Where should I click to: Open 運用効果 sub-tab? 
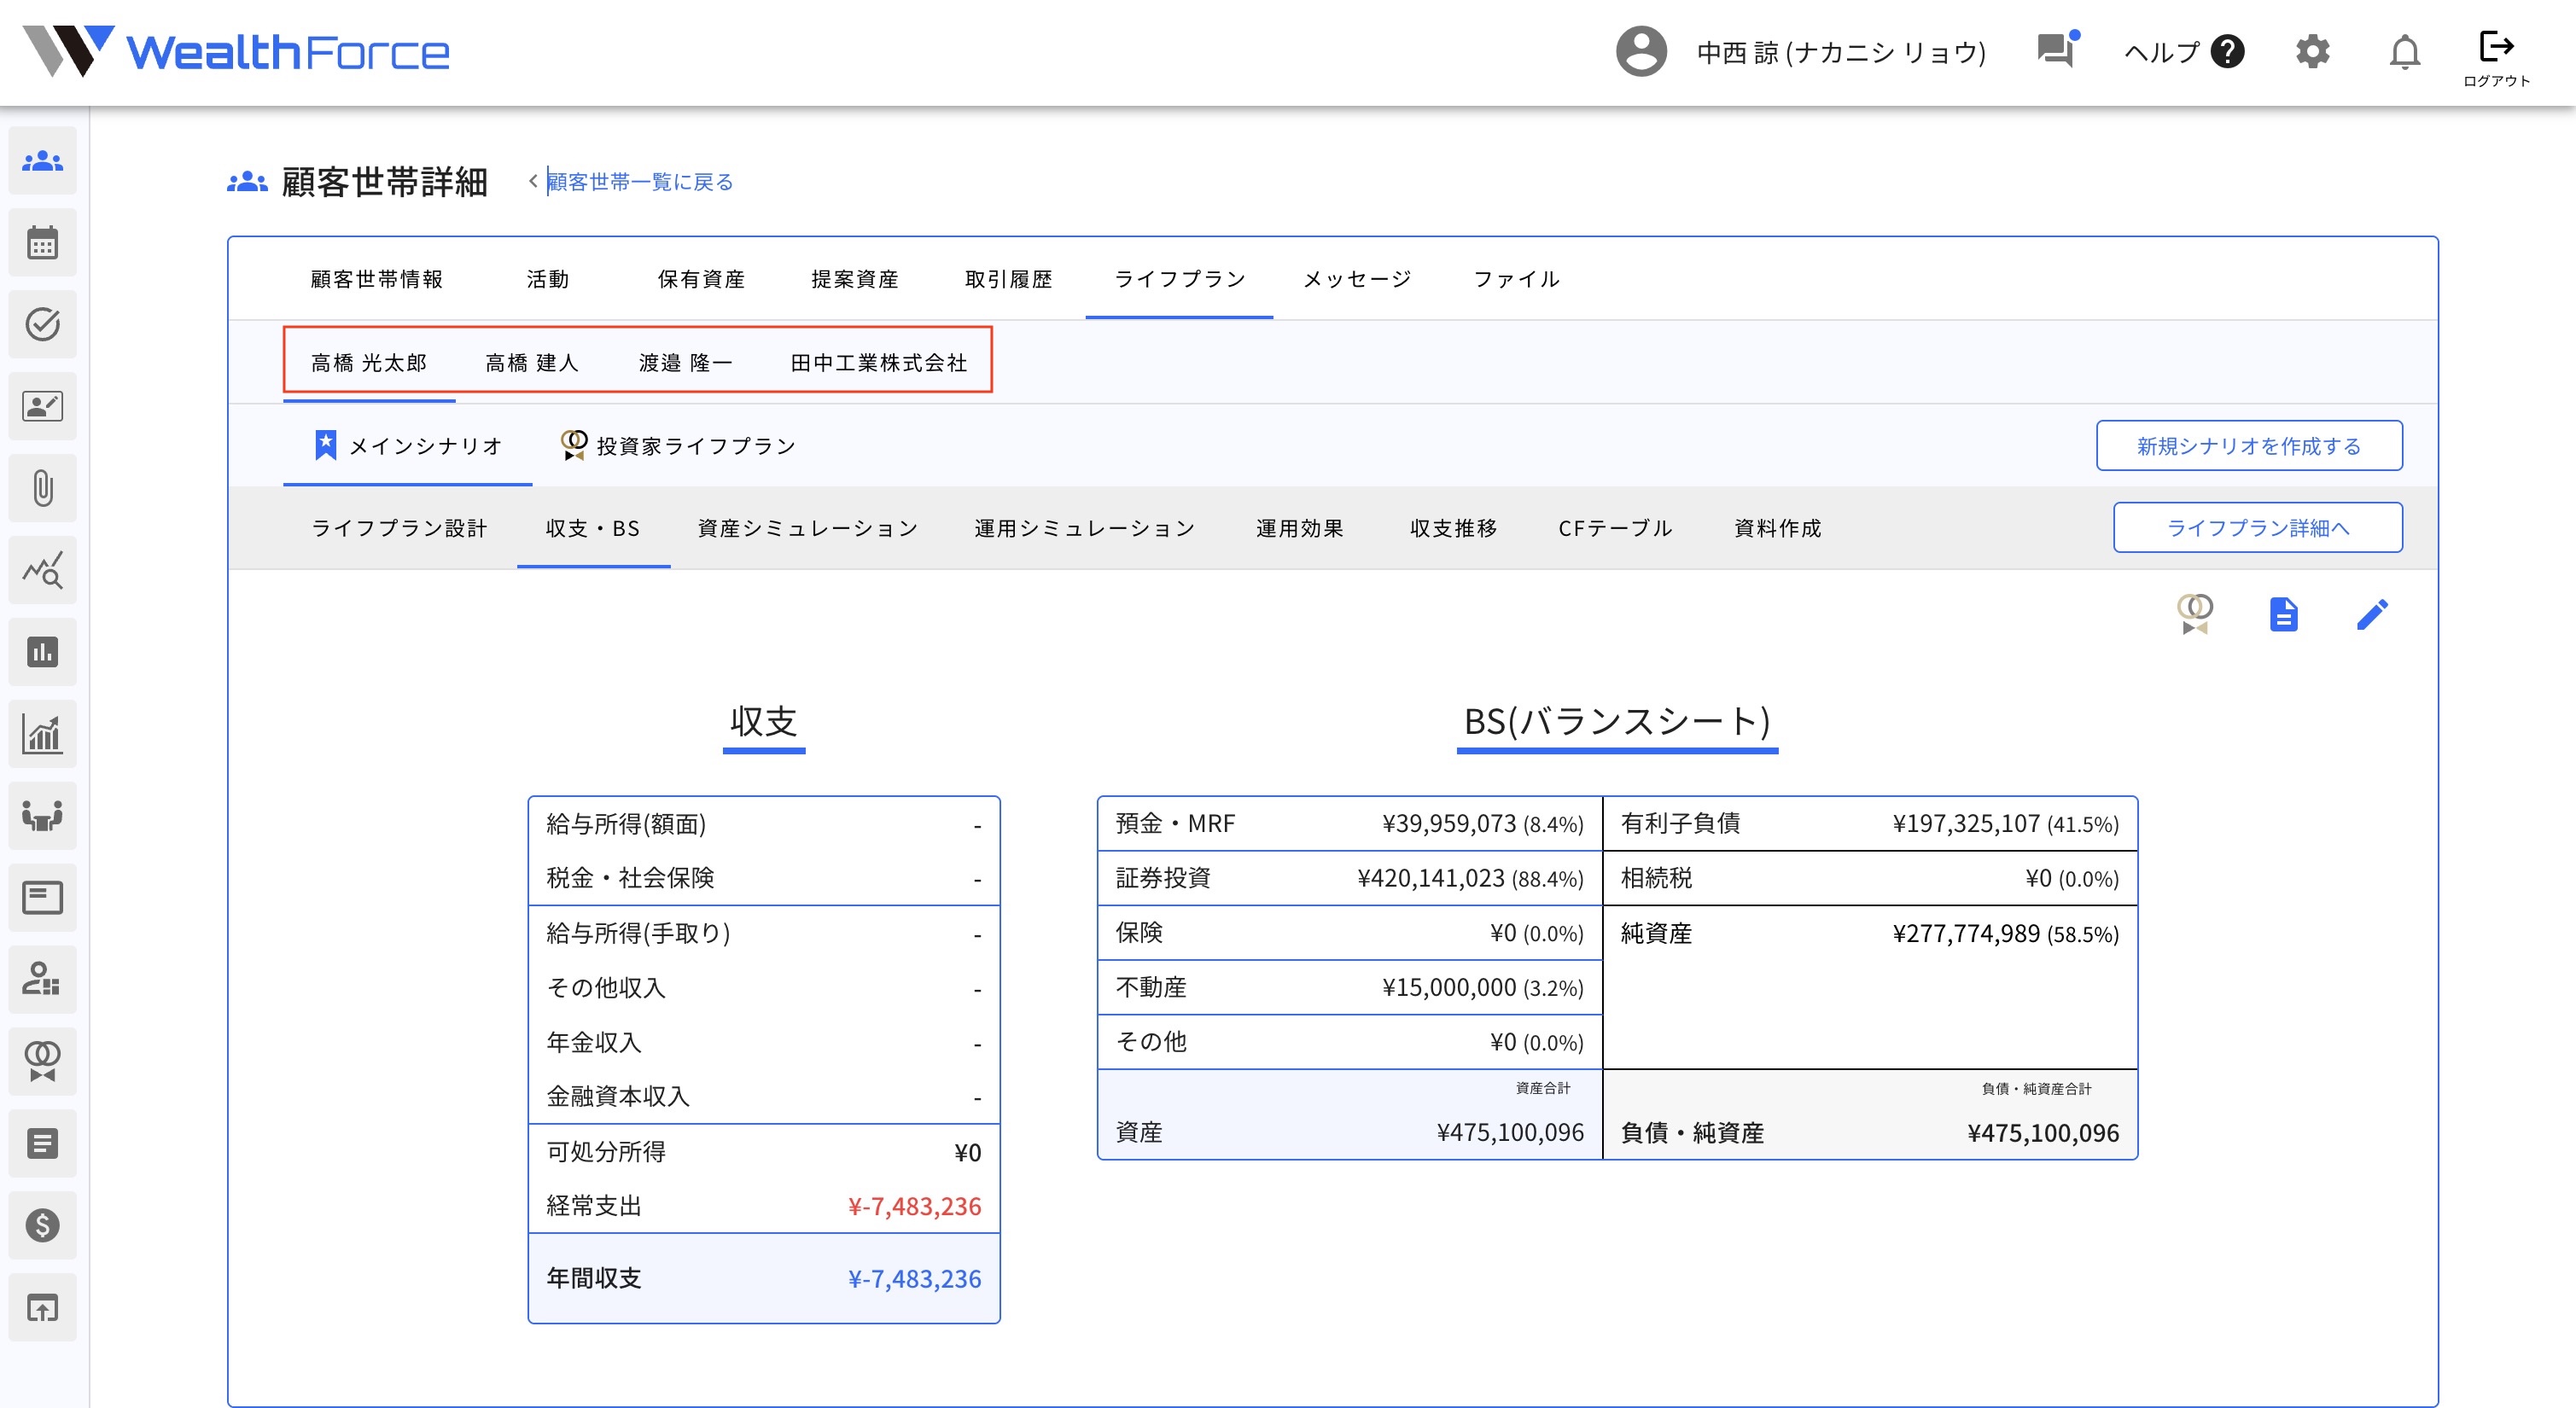(1300, 528)
